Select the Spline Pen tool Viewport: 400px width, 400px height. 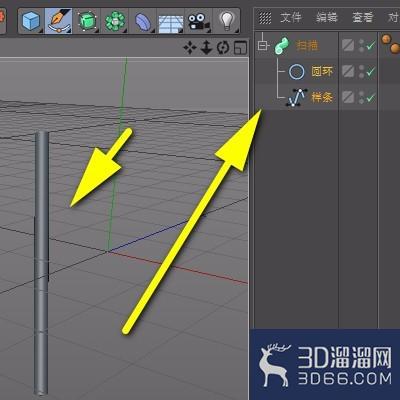click(59, 21)
